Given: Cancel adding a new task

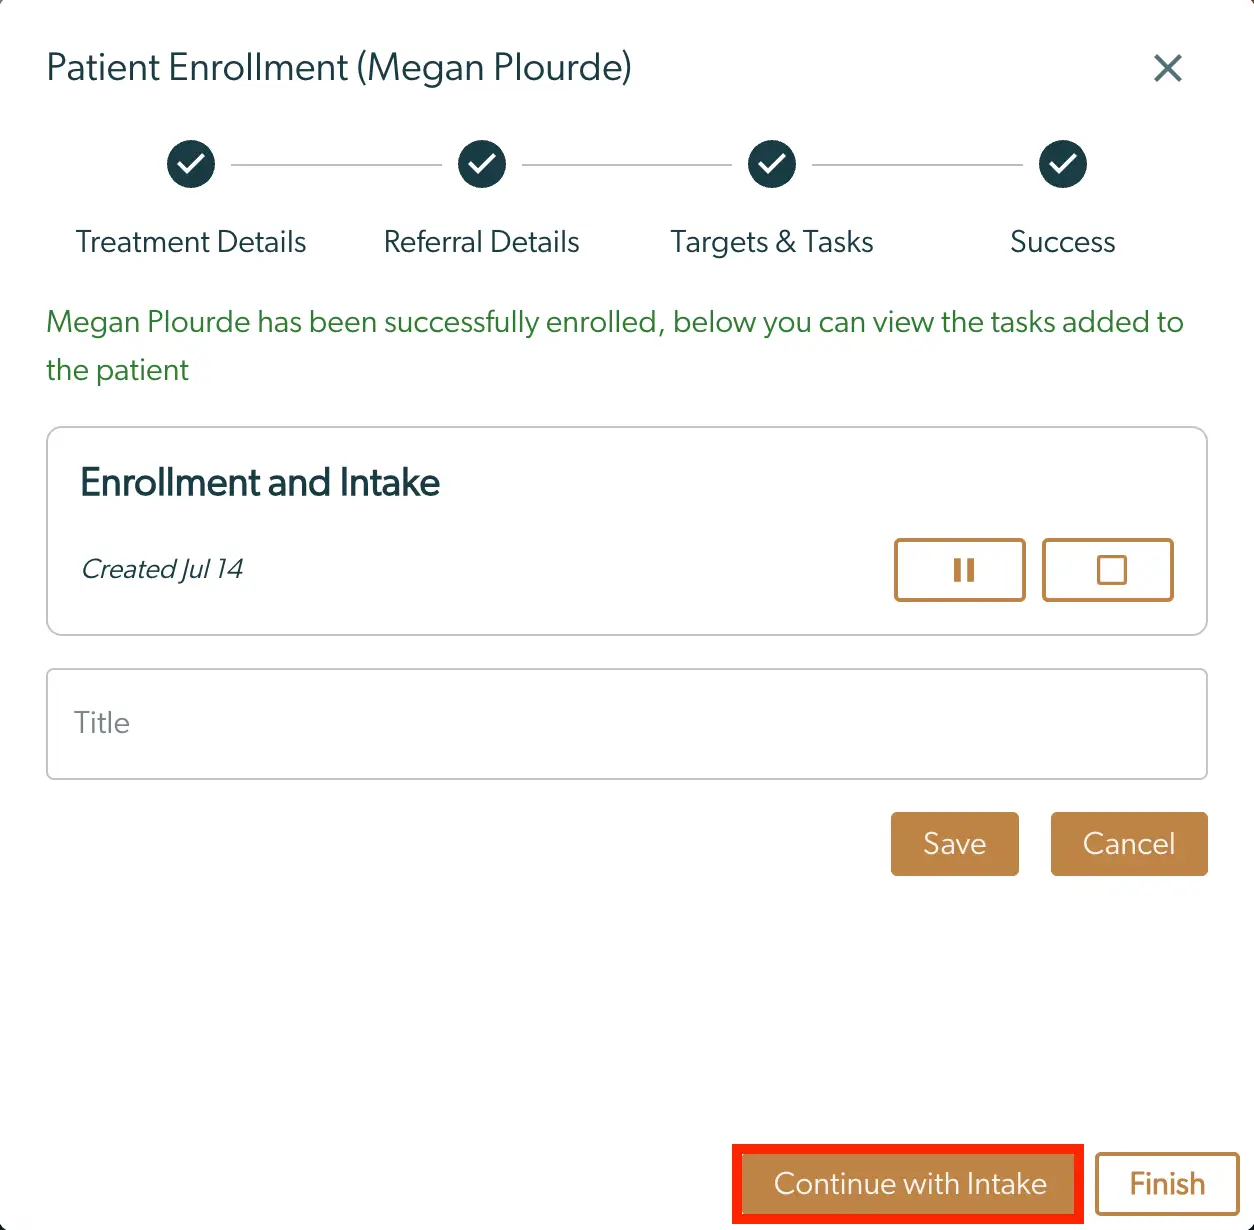Looking at the screenshot, I should coord(1128,843).
